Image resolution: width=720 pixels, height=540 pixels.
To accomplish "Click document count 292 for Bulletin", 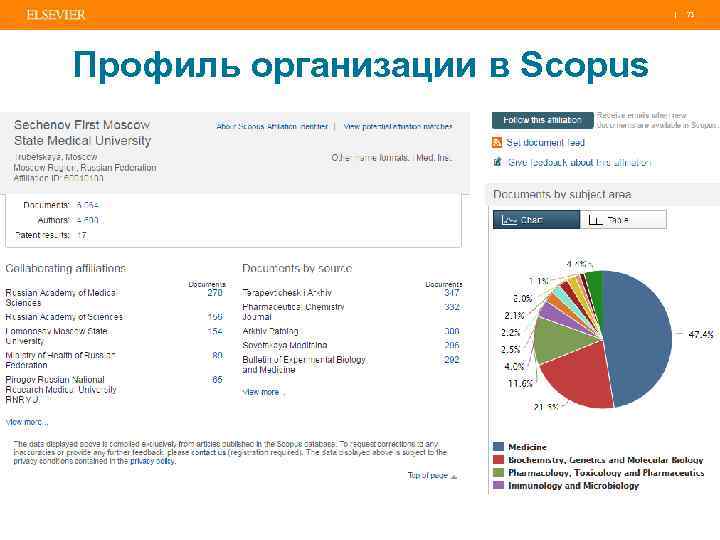I will point(452,360).
